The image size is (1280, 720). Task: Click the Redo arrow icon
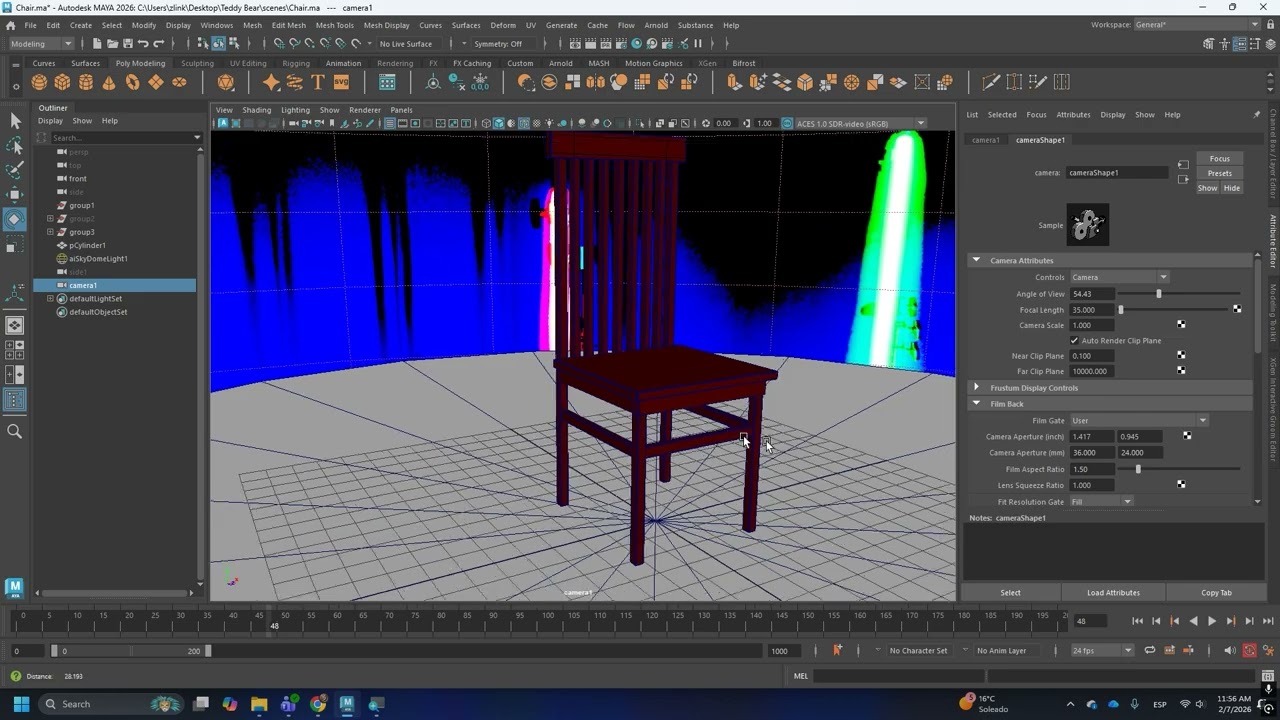click(159, 44)
